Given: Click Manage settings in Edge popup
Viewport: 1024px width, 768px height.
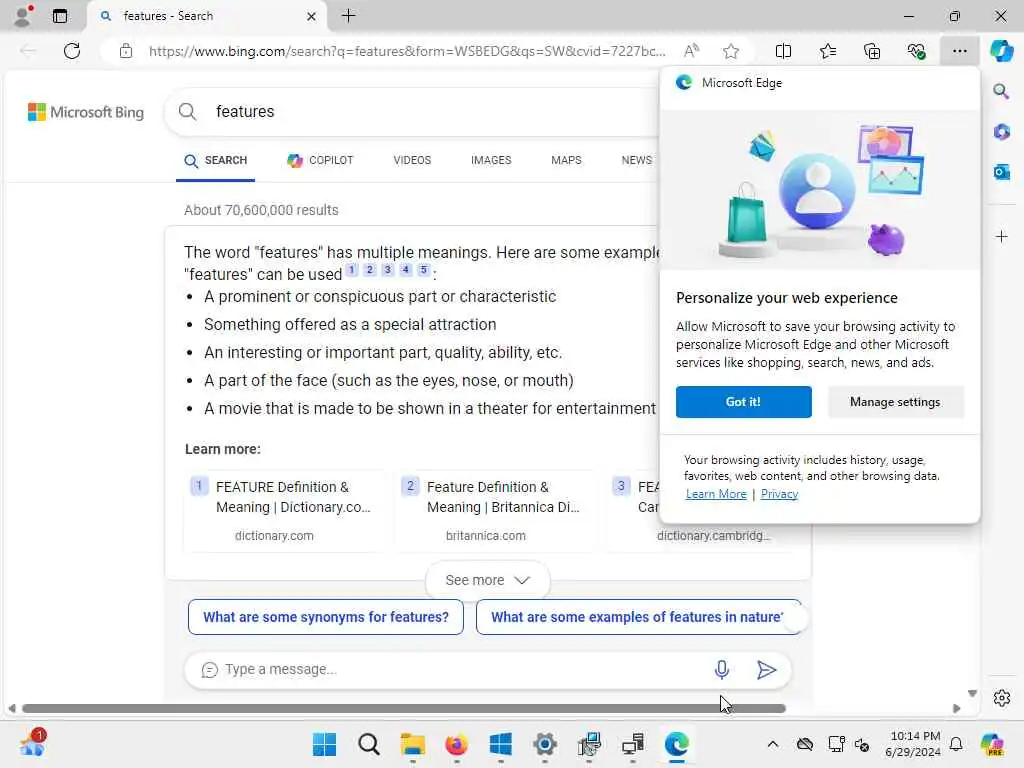Looking at the screenshot, I should (895, 402).
